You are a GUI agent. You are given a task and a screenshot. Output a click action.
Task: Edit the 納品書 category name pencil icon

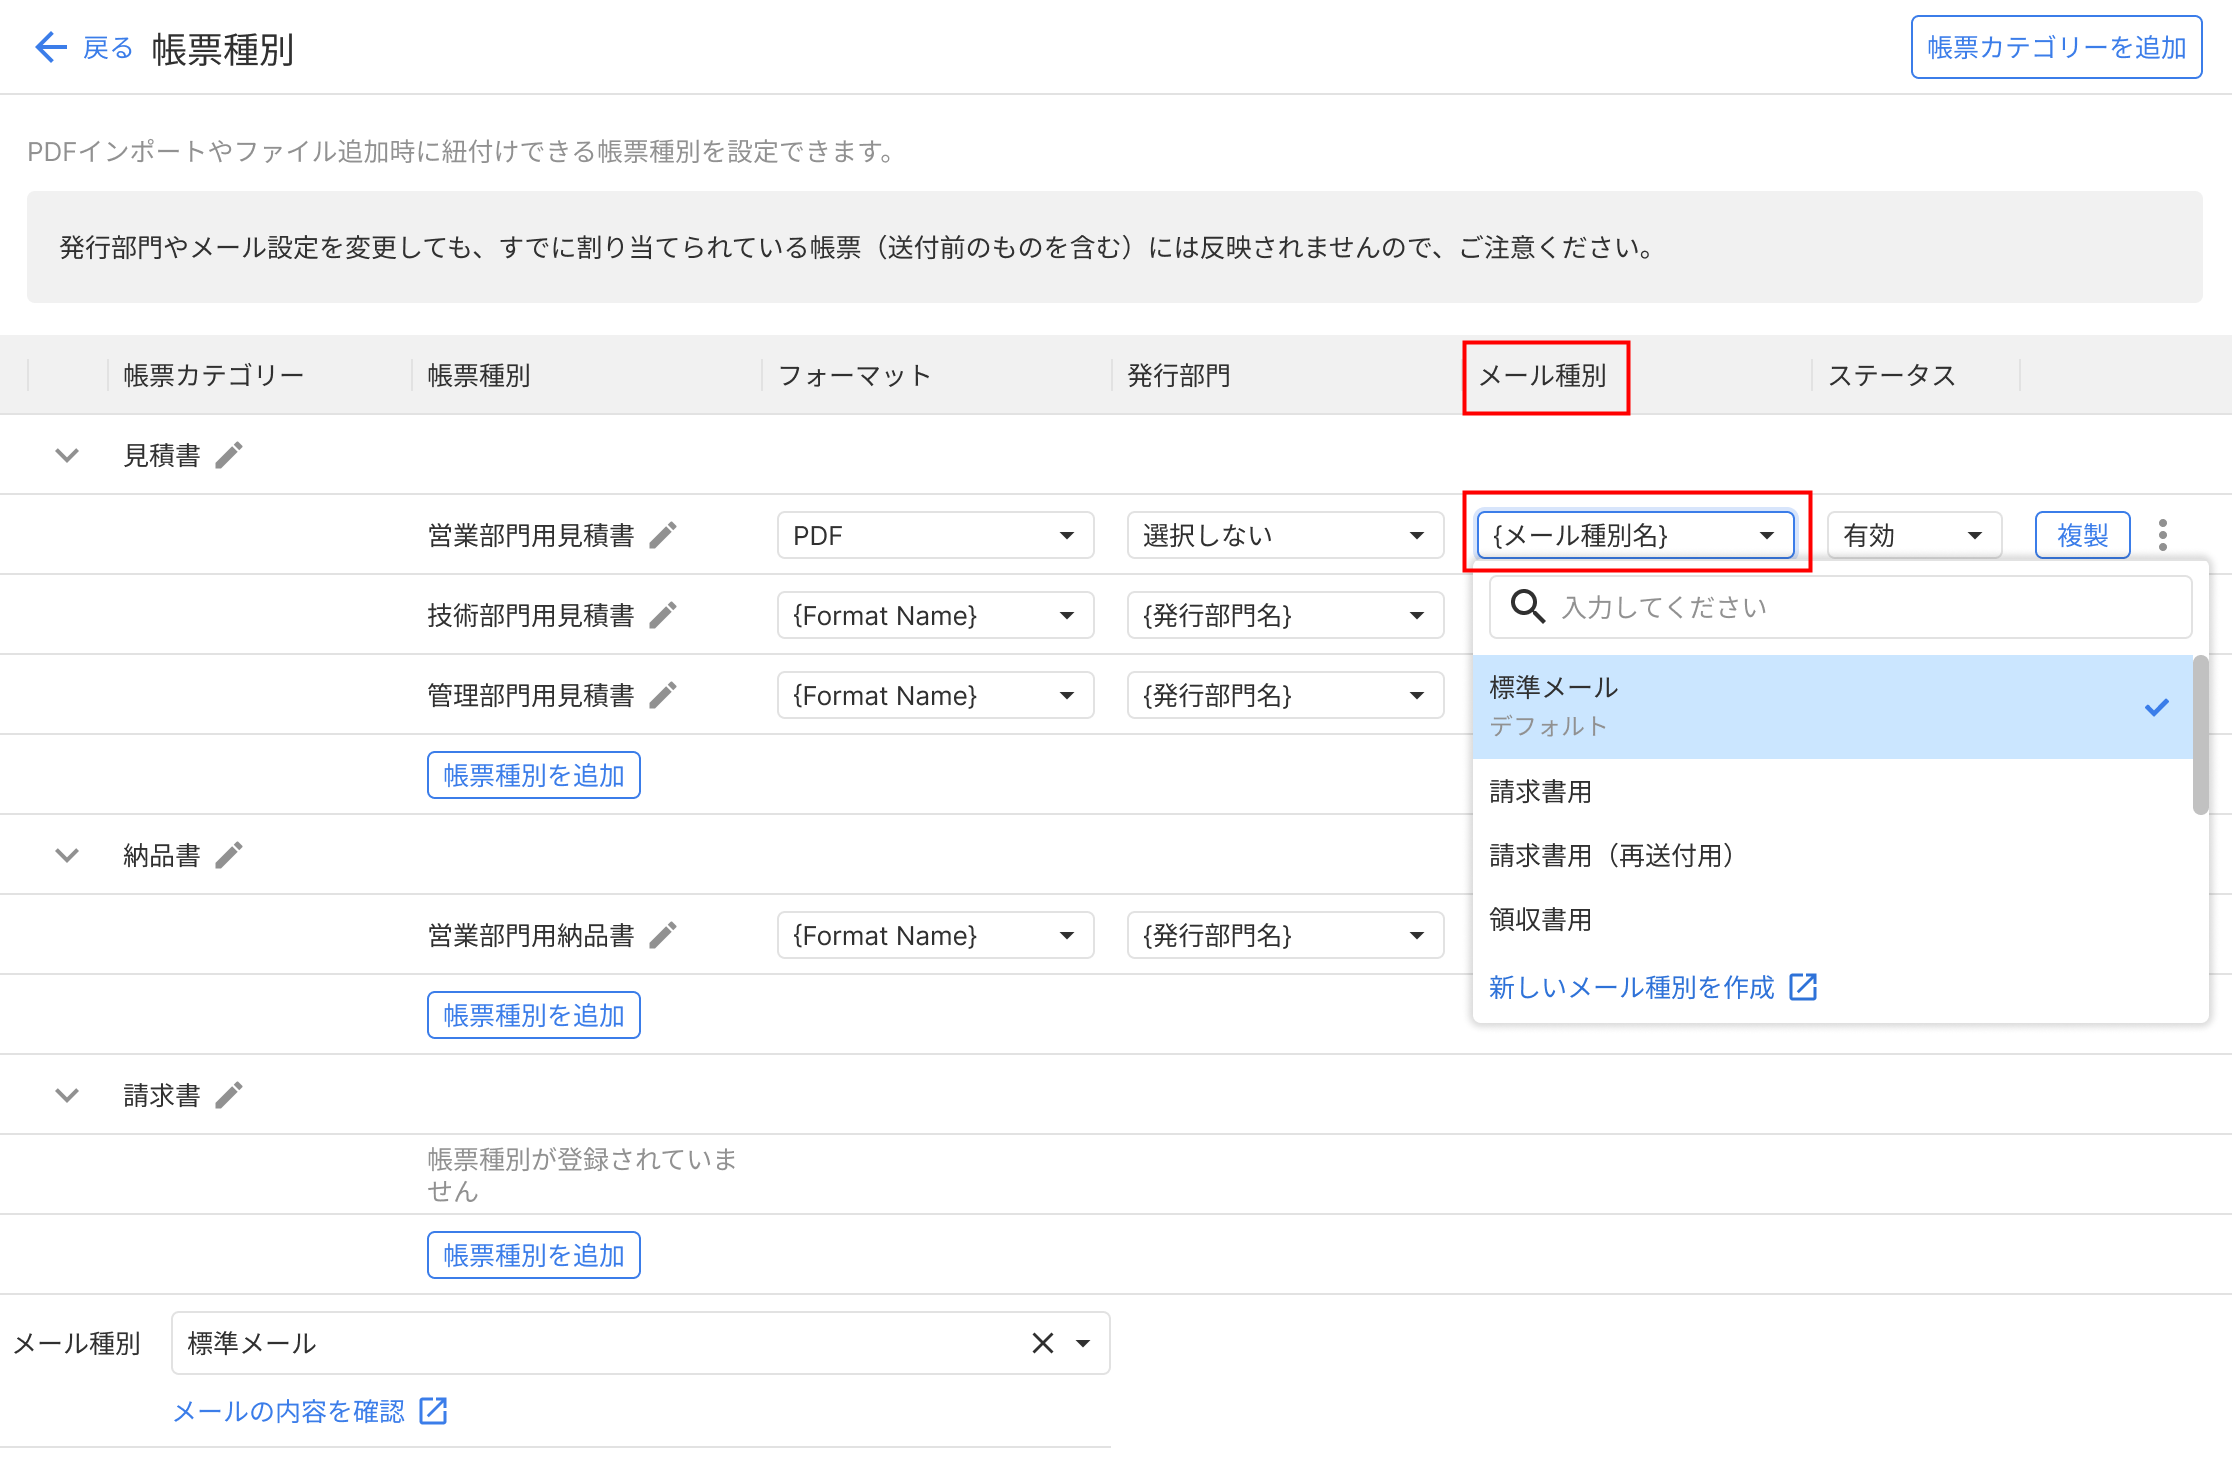(229, 855)
